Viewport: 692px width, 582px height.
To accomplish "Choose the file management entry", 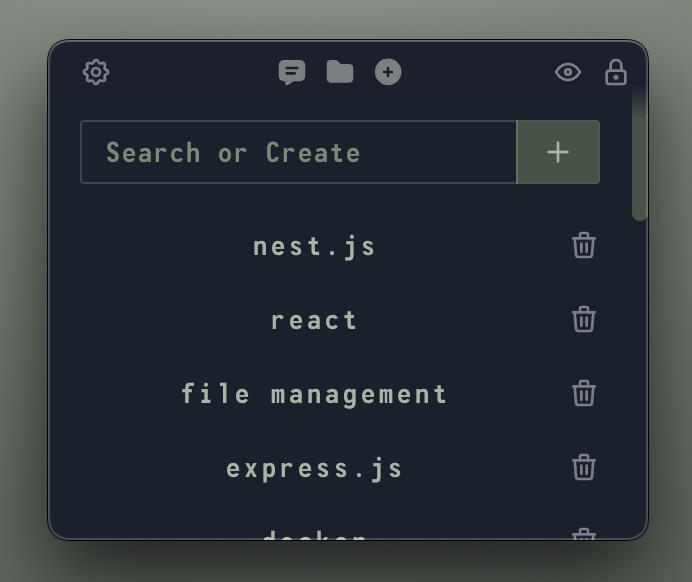I will [314, 394].
